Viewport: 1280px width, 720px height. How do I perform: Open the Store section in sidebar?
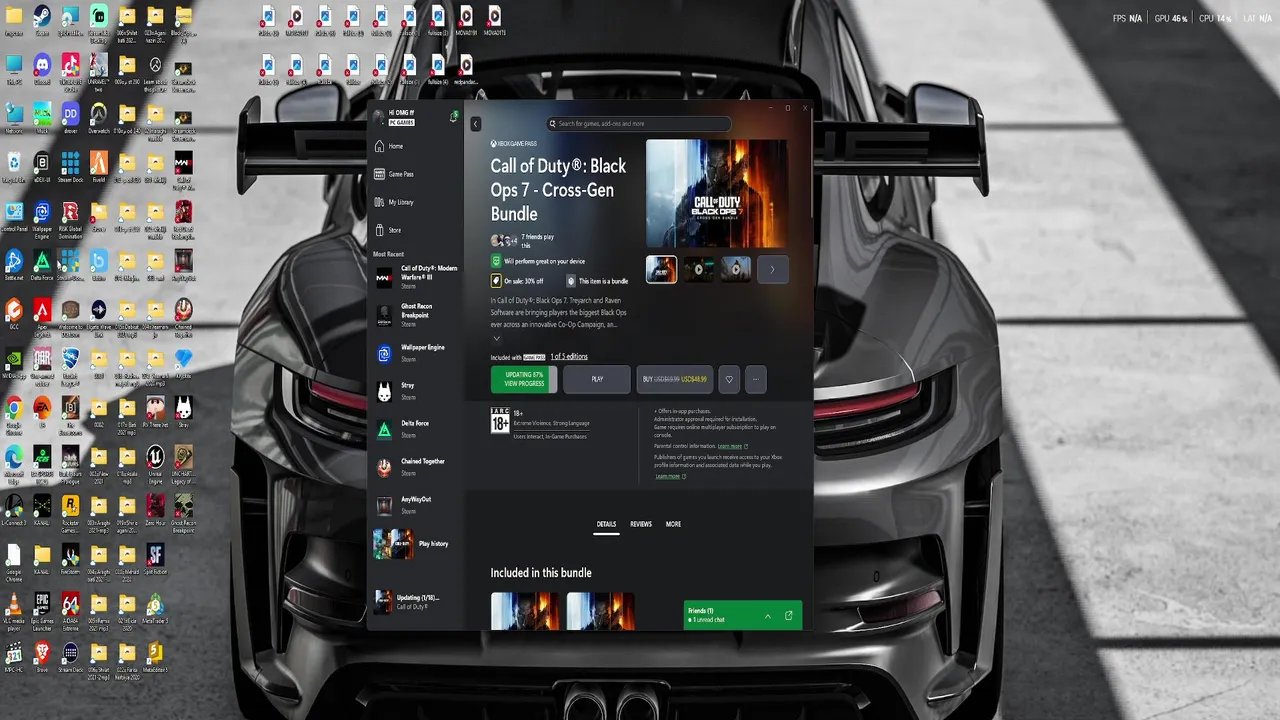(414, 230)
